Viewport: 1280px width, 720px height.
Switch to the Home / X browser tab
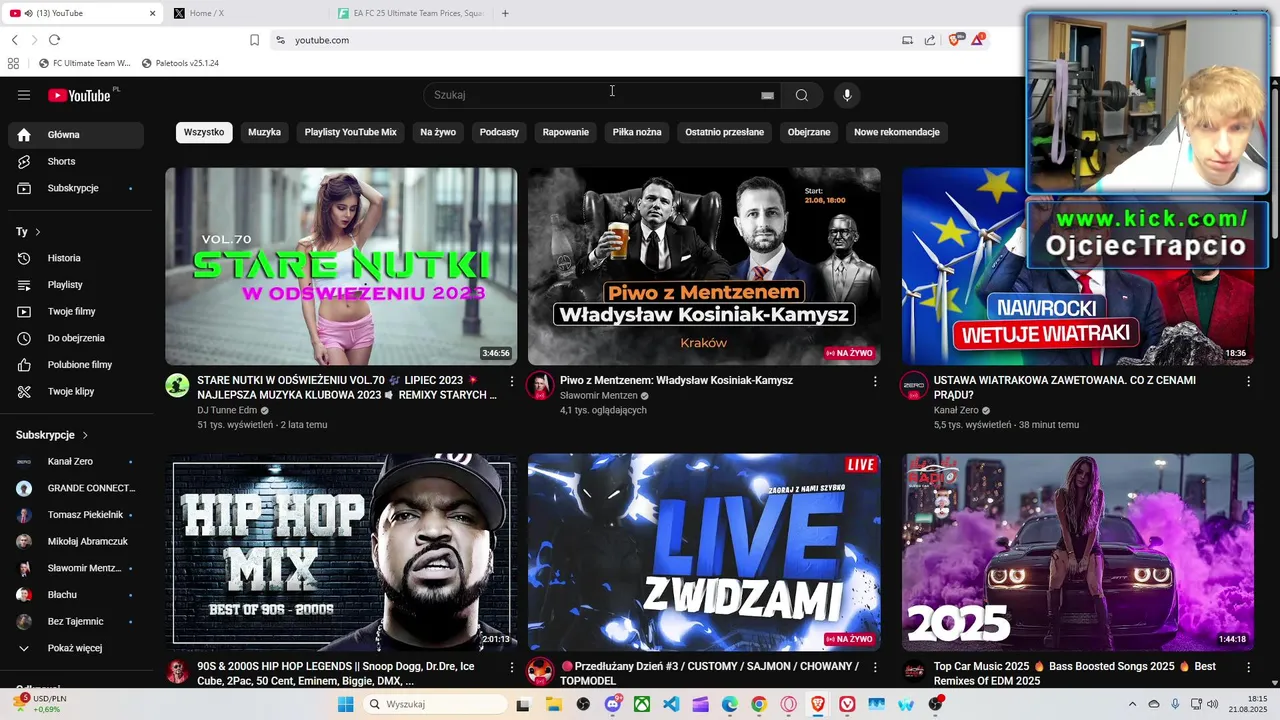(x=247, y=13)
